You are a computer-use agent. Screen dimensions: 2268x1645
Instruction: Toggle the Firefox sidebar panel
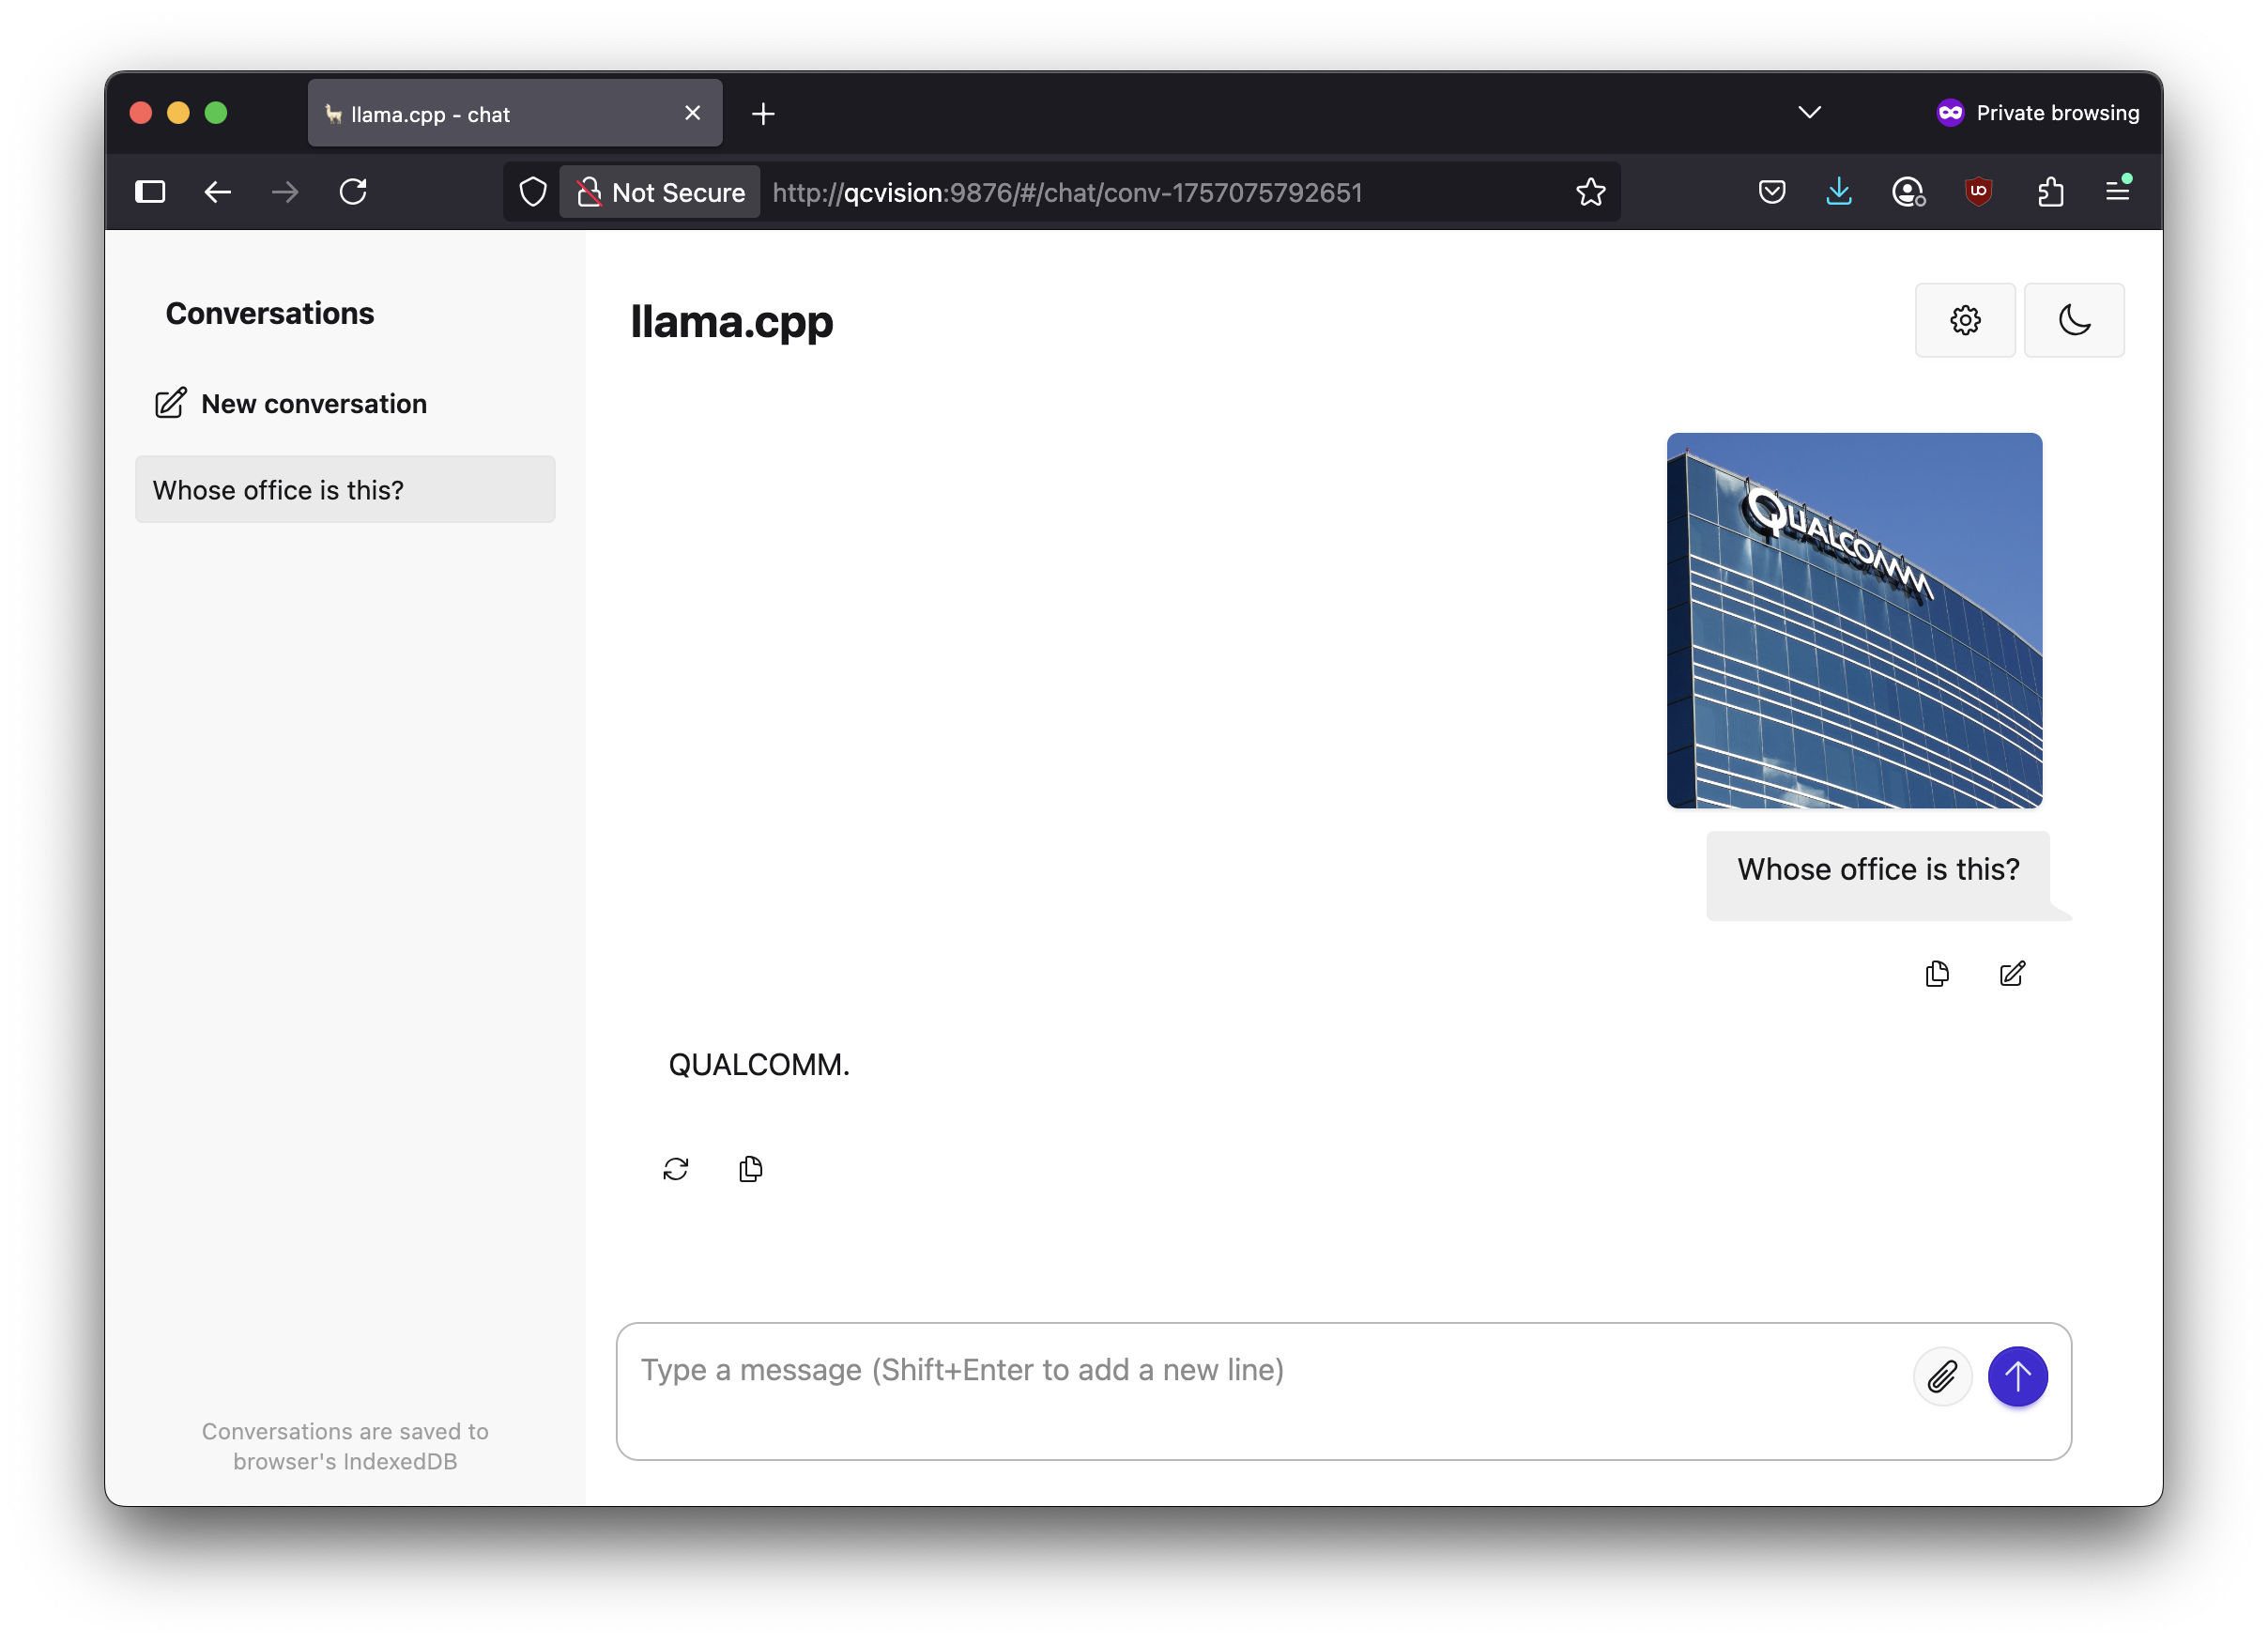[150, 191]
